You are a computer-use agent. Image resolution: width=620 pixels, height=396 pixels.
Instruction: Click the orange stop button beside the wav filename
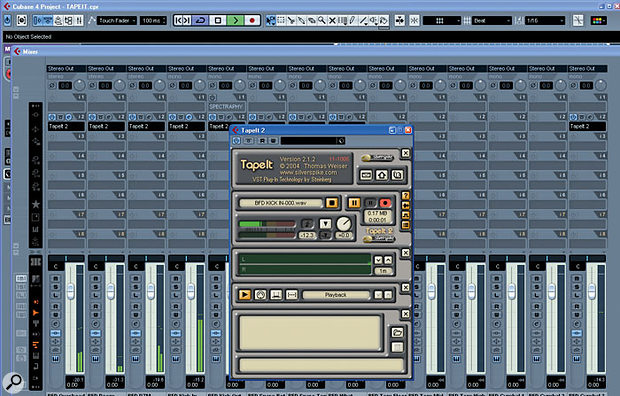pyautogui.click(x=332, y=203)
